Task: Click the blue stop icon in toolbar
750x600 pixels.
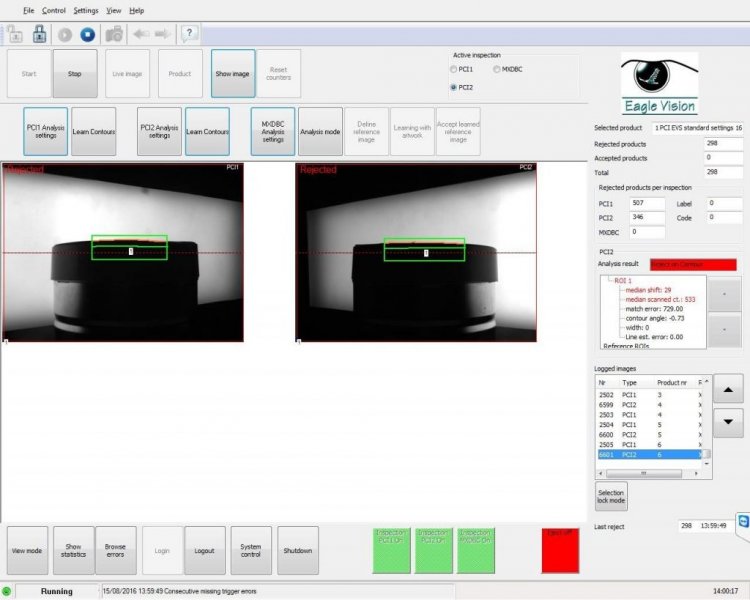Action: 88,34
